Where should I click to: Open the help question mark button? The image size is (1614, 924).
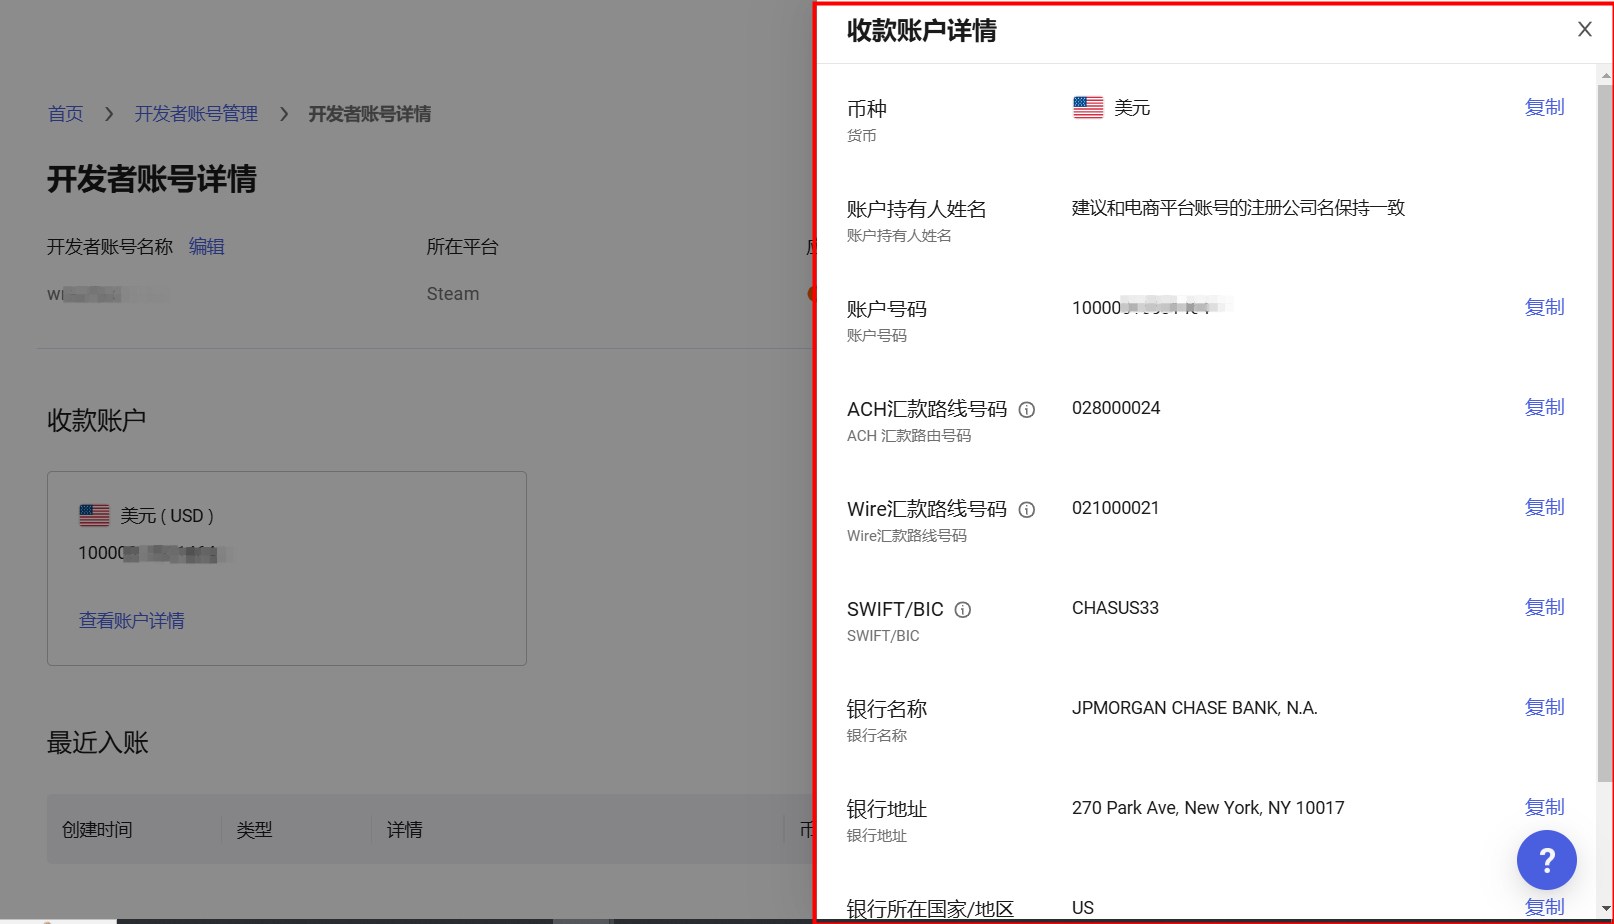pos(1546,860)
